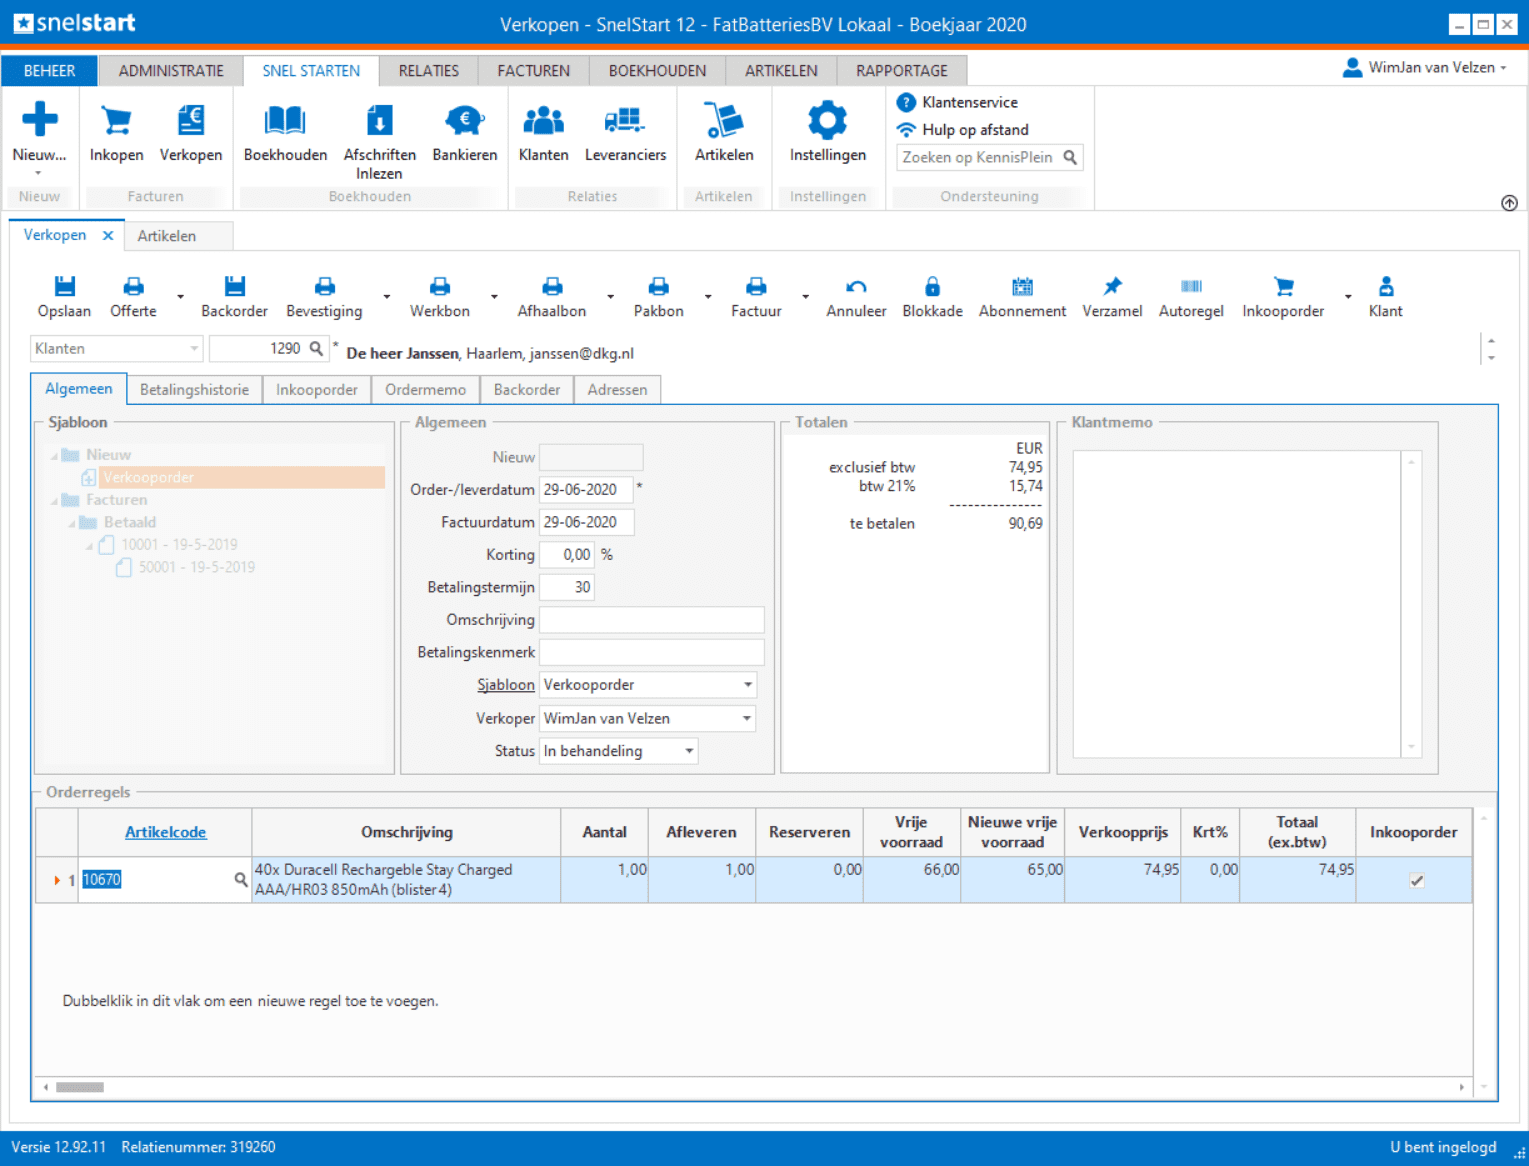Viewport: 1529px width, 1166px height.
Task: Open Verkopen invoices from the ribbon
Action: point(190,120)
